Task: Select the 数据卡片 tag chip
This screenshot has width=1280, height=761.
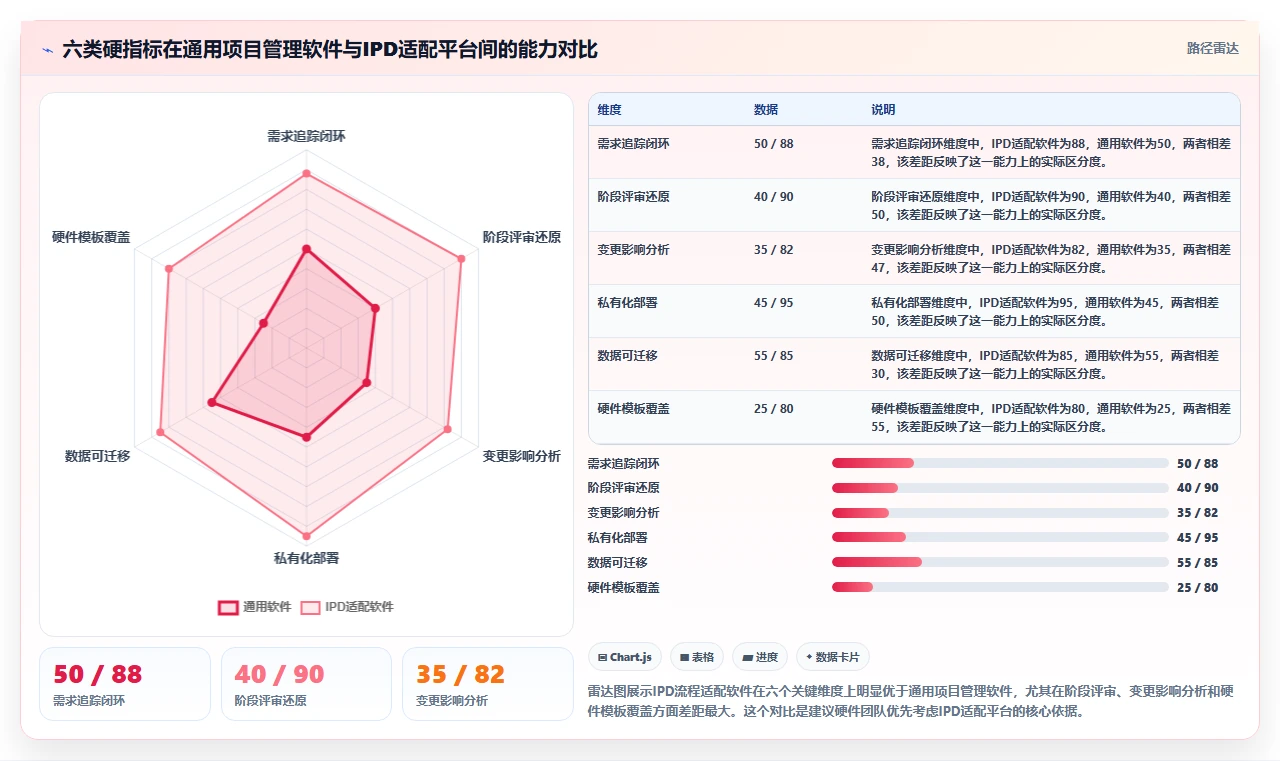Action: click(833, 657)
